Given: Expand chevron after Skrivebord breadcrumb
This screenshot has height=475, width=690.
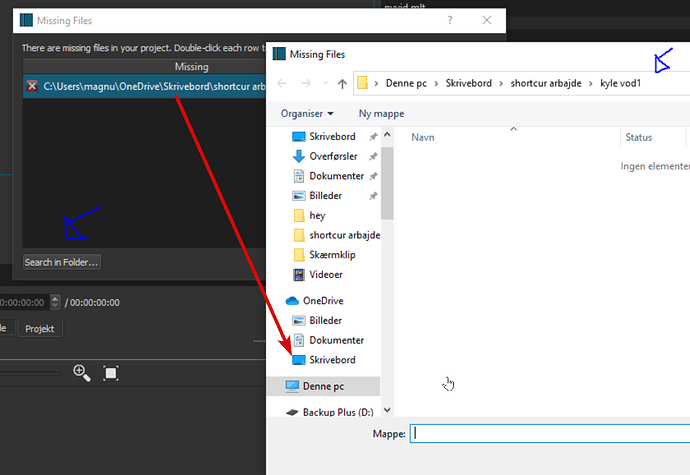Looking at the screenshot, I should [x=501, y=84].
